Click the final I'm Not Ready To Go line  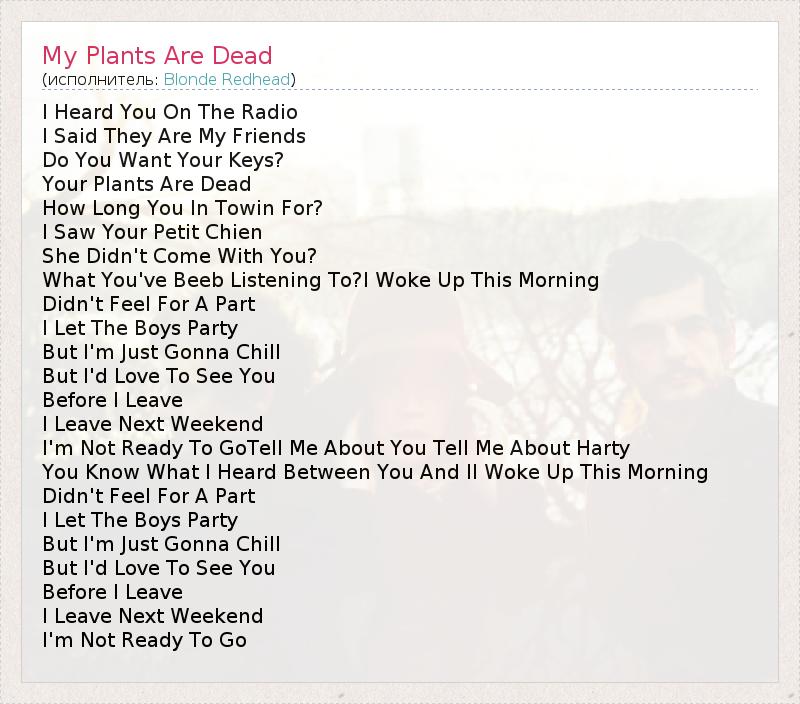click(x=144, y=640)
